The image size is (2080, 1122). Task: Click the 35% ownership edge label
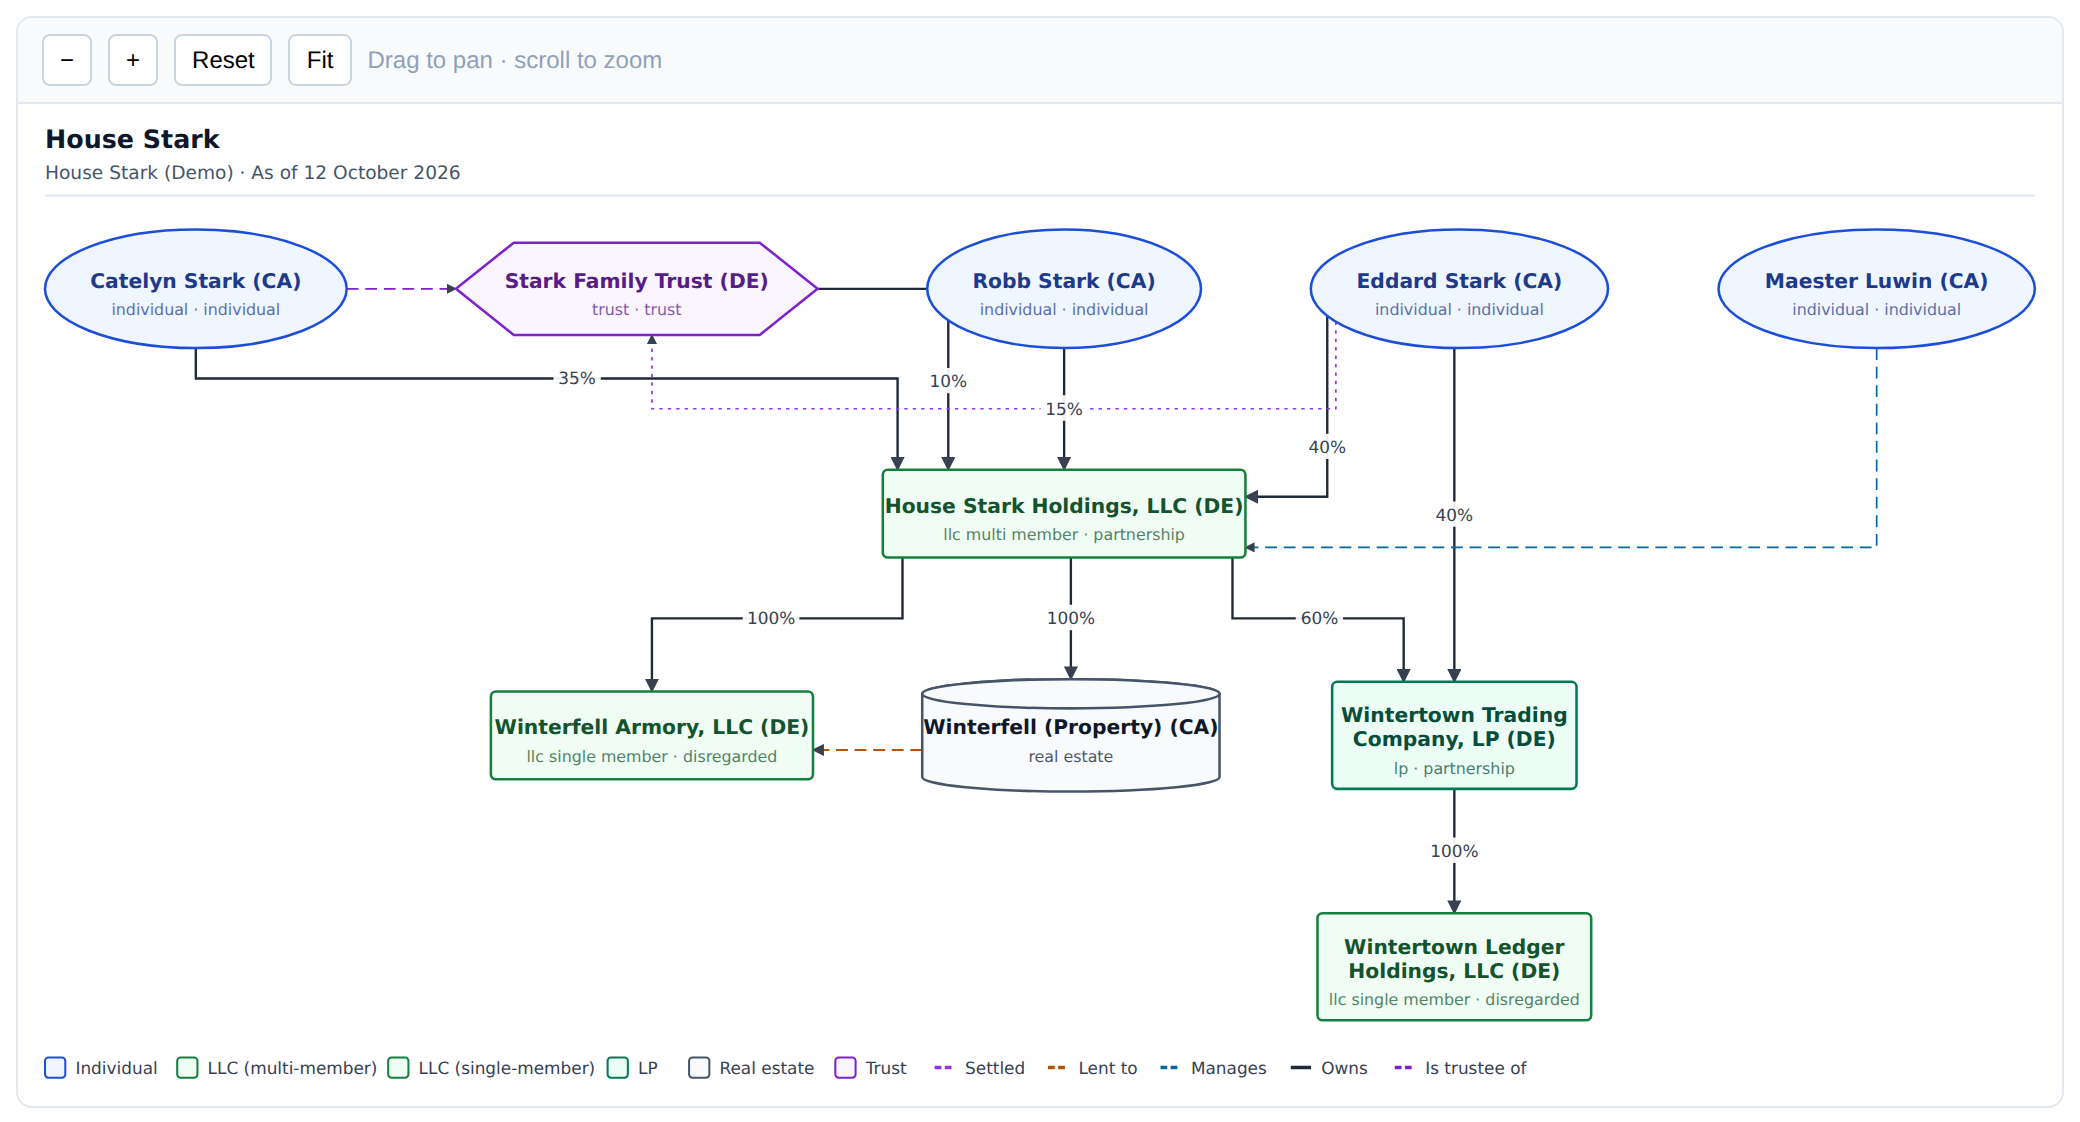click(576, 378)
